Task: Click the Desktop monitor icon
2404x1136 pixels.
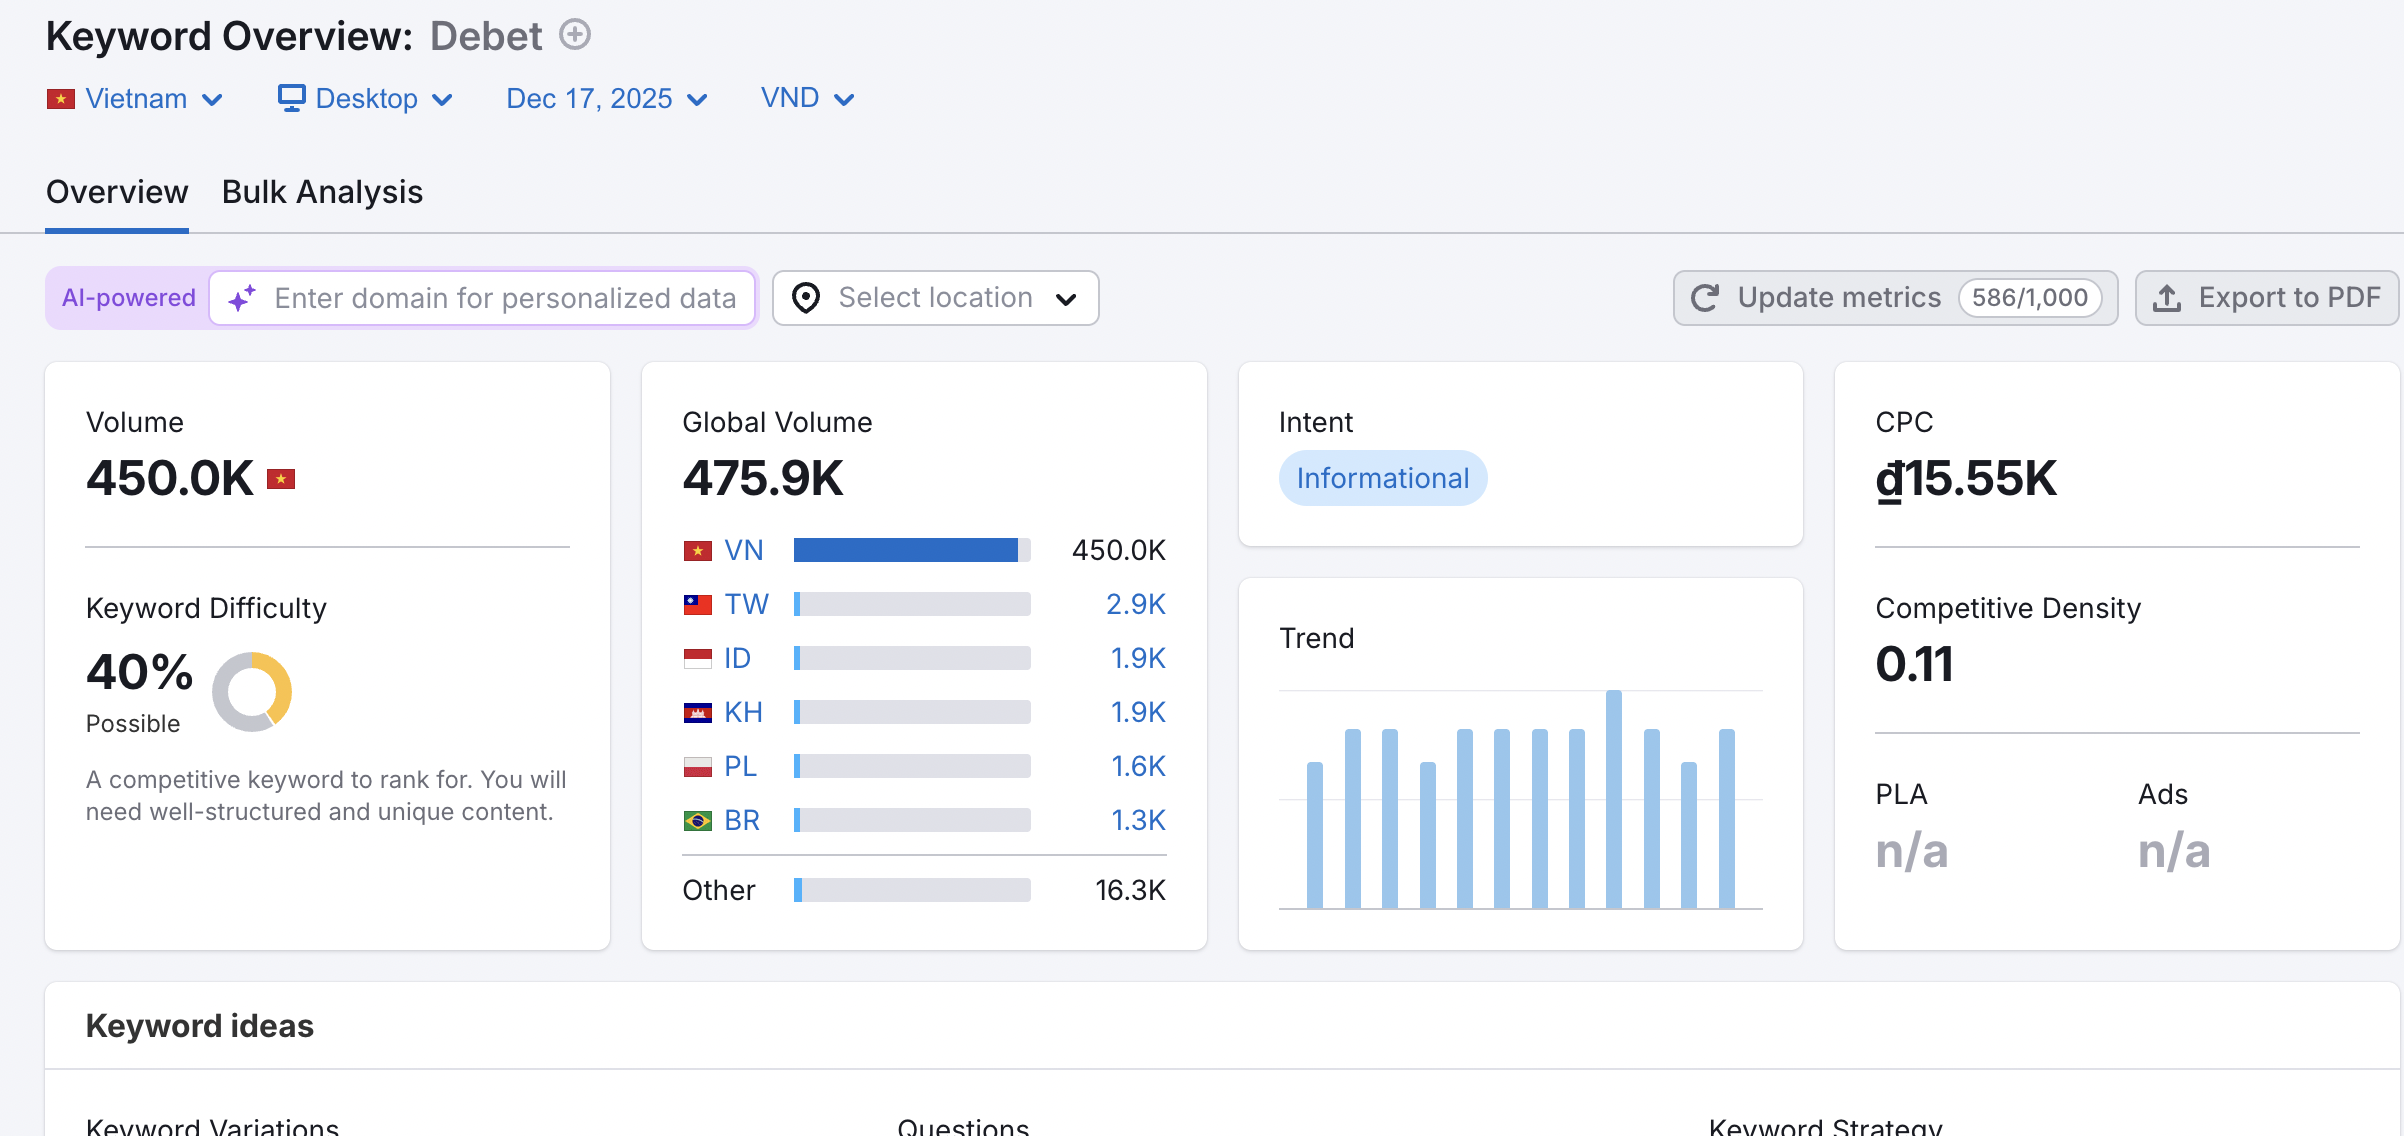Action: 291,98
